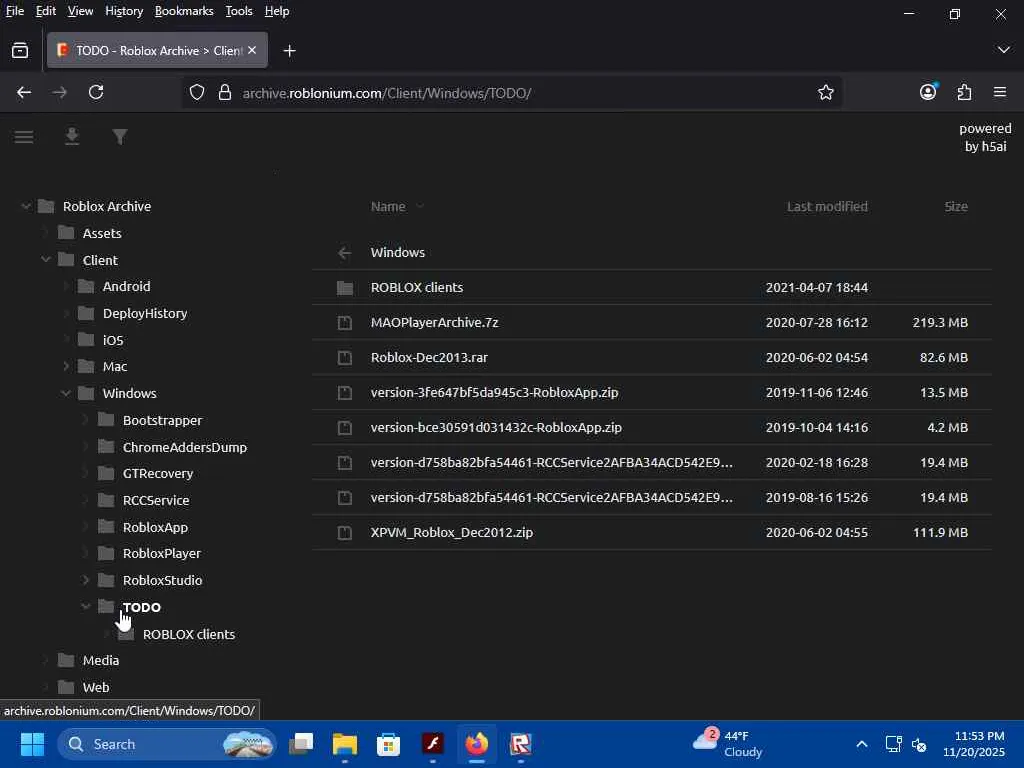Viewport: 1024px width, 768px height.
Task: Open XPVM_Roblox_Dec2012.zip file link
Action: tap(452, 533)
